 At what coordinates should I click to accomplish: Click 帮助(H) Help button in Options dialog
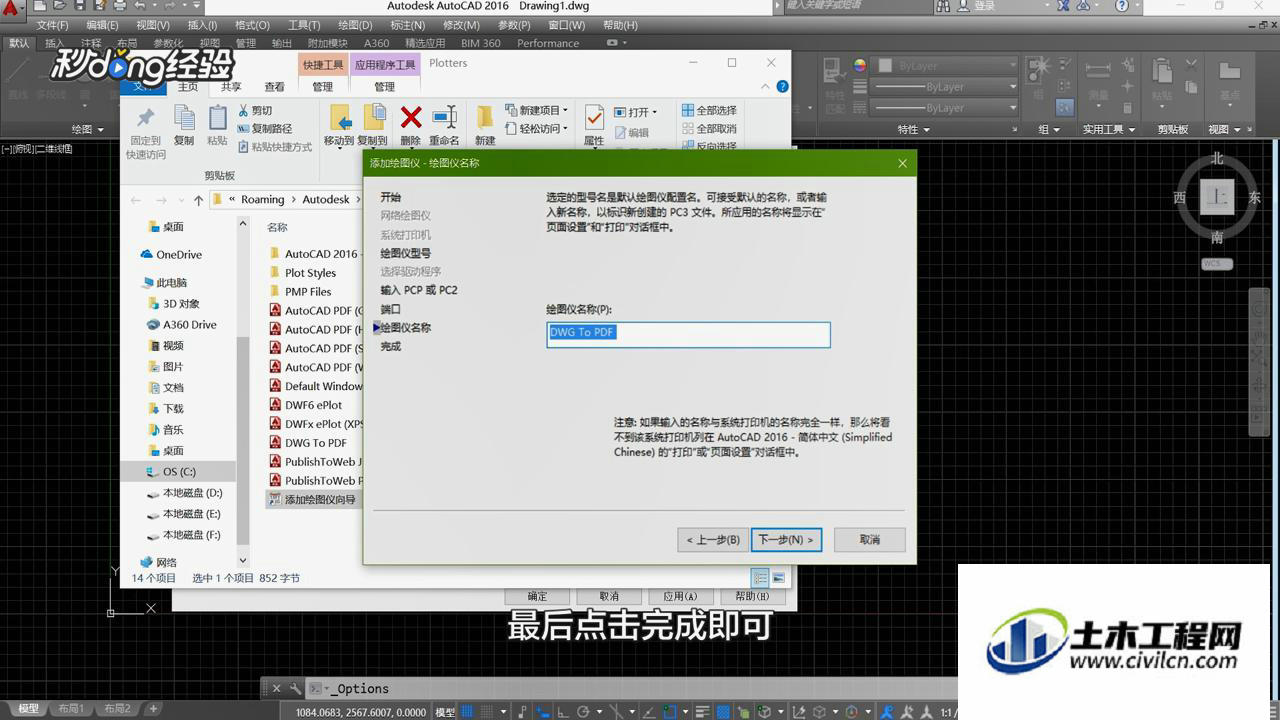(752, 596)
